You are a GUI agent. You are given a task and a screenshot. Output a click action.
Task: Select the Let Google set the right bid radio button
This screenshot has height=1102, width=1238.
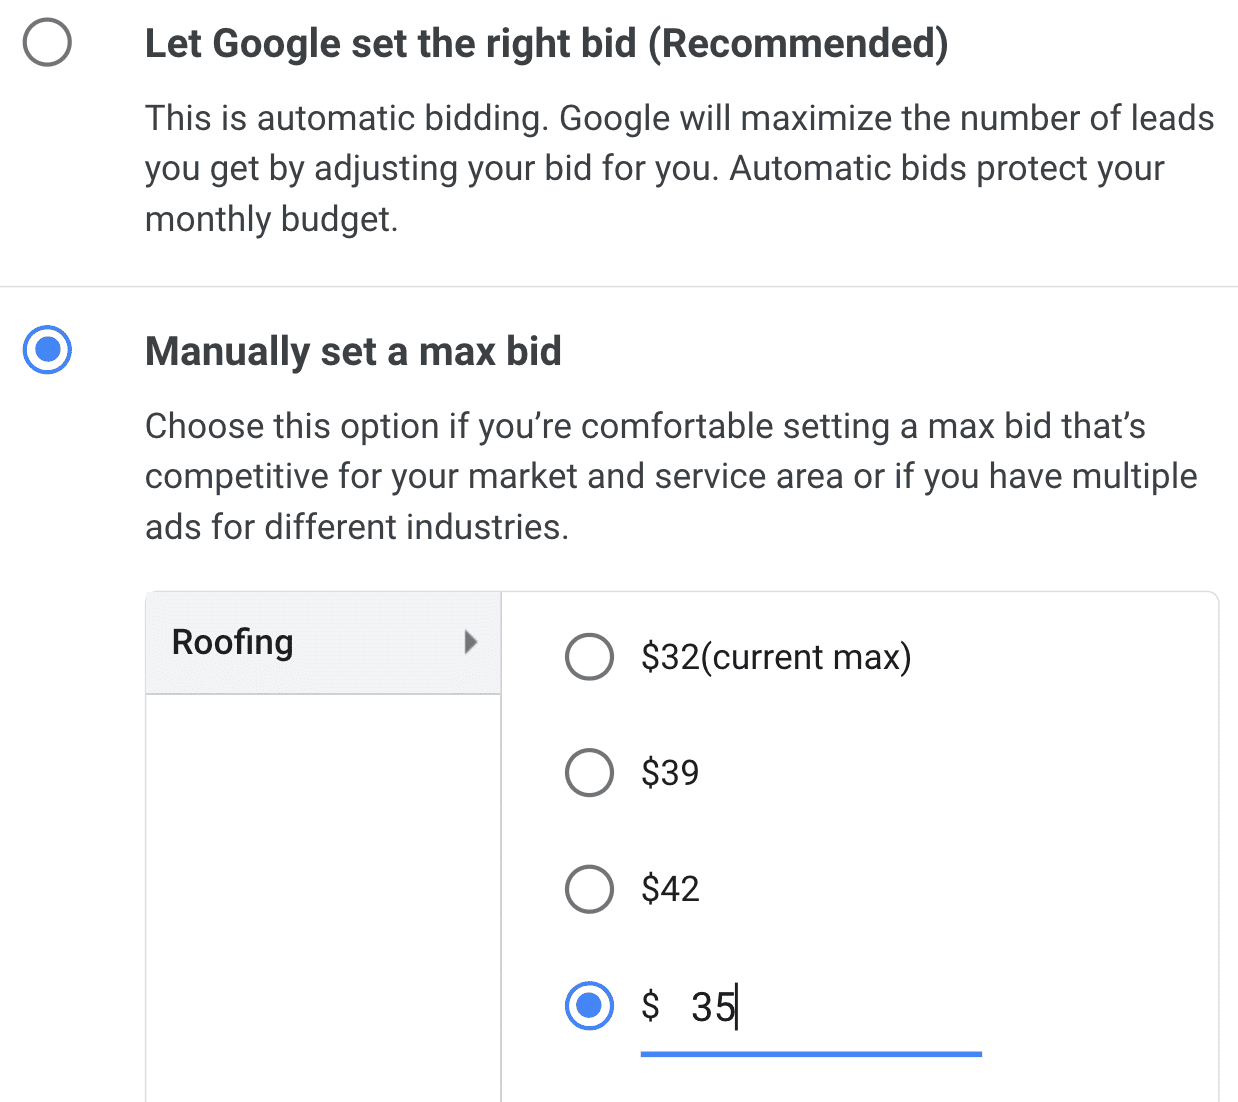tap(47, 43)
